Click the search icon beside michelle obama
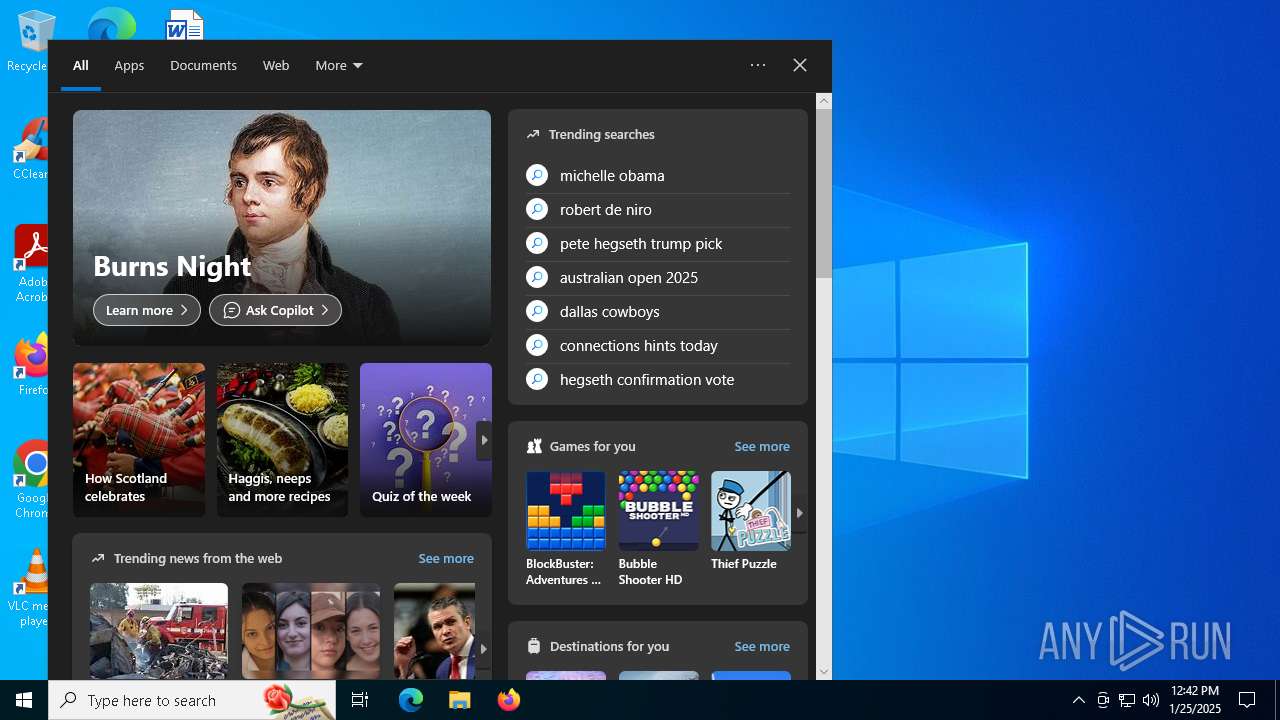The height and width of the screenshot is (720, 1280). 537,175
